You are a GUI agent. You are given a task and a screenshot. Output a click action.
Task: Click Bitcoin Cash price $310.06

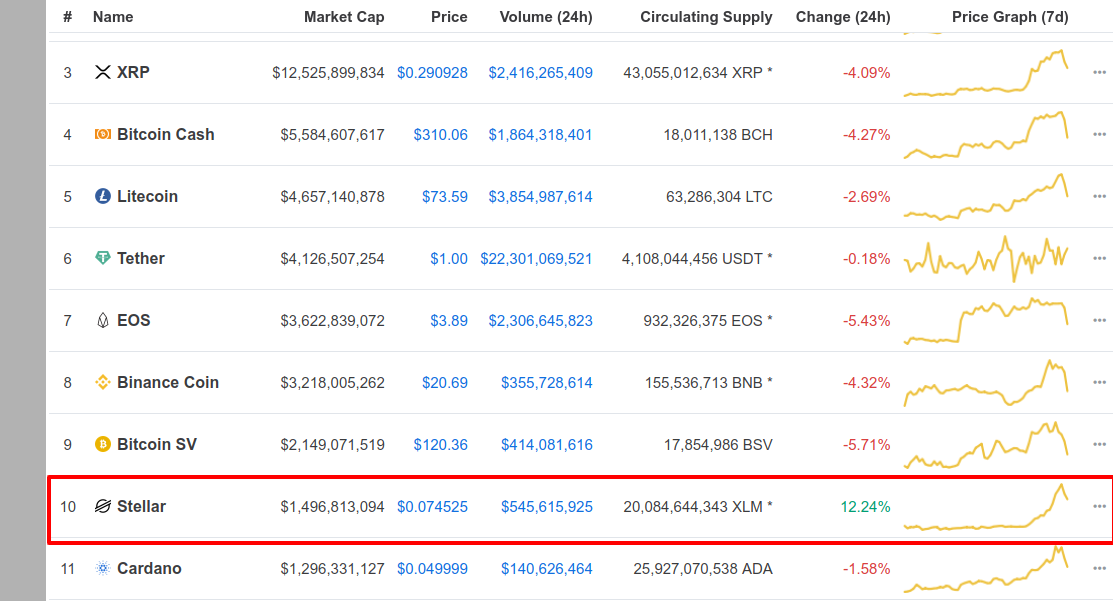[x=441, y=135]
